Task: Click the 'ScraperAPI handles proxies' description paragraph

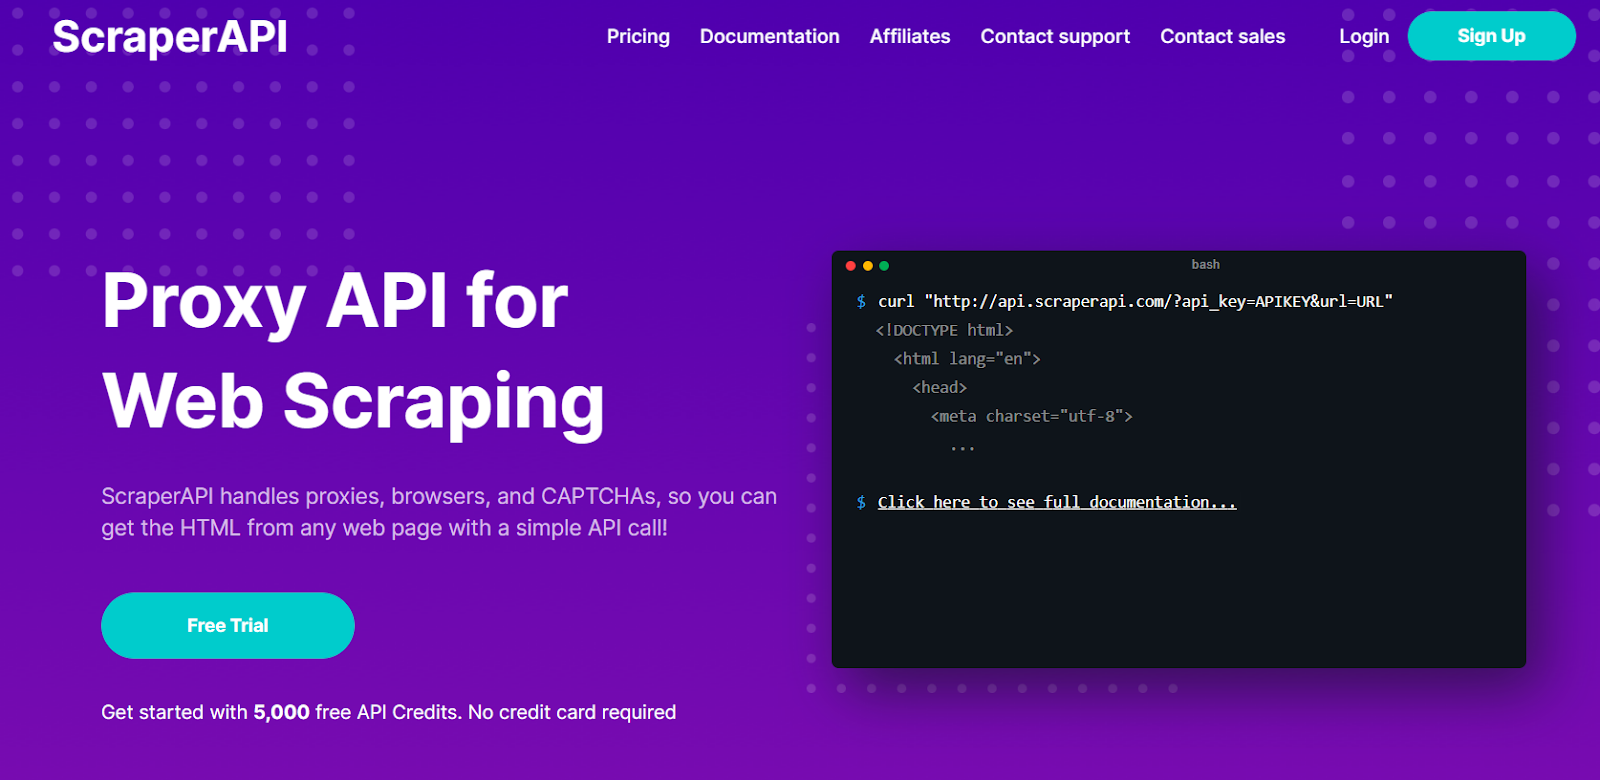Action: pos(439,512)
